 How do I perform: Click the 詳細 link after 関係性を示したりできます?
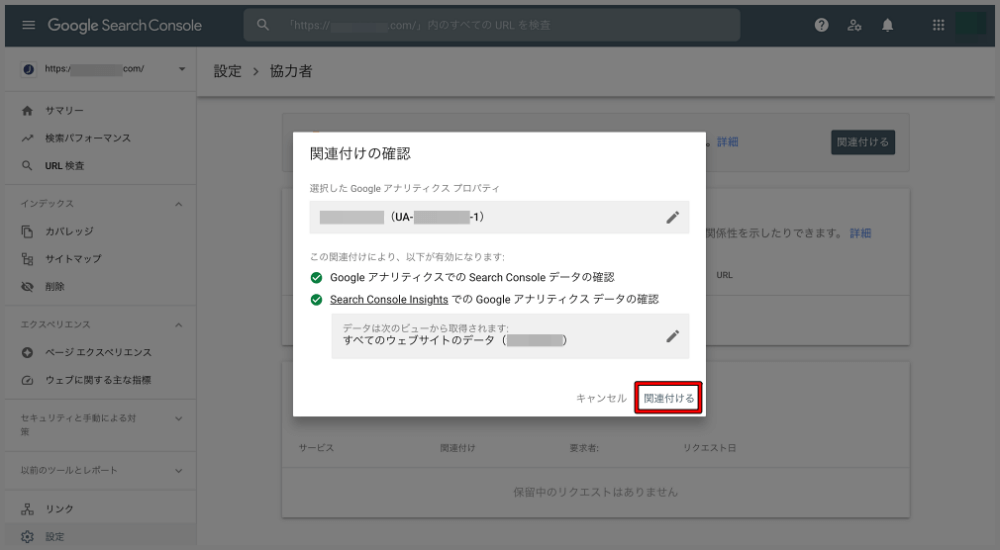coord(860,233)
